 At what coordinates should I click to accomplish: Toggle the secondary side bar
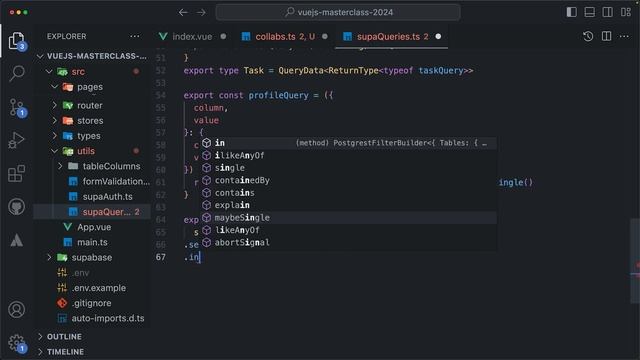tap(607, 12)
